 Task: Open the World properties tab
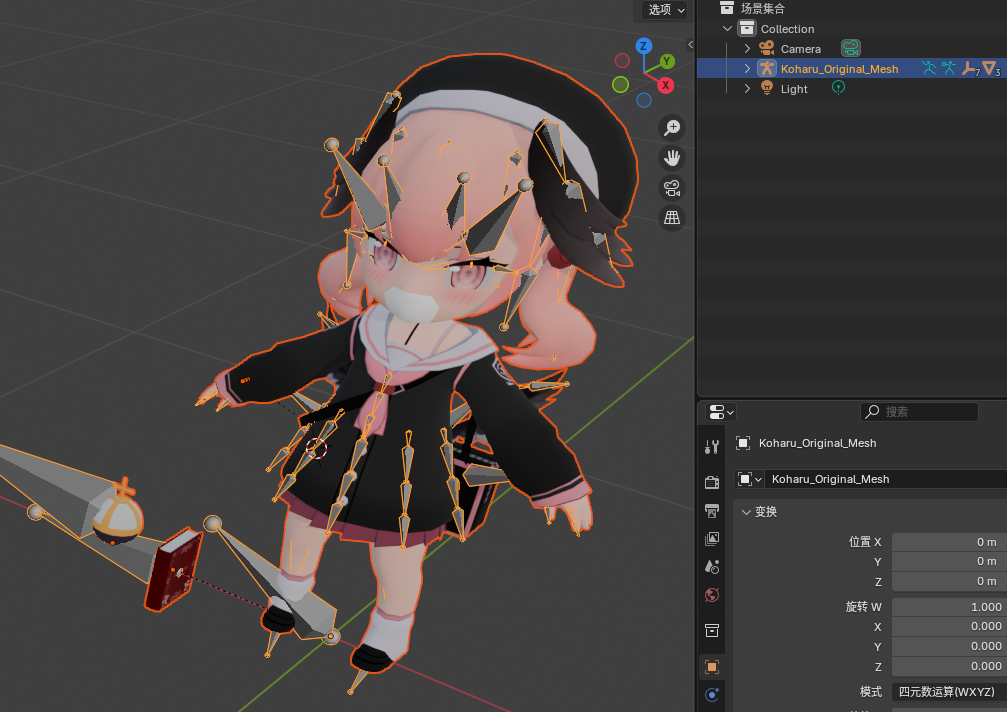[x=712, y=595]
